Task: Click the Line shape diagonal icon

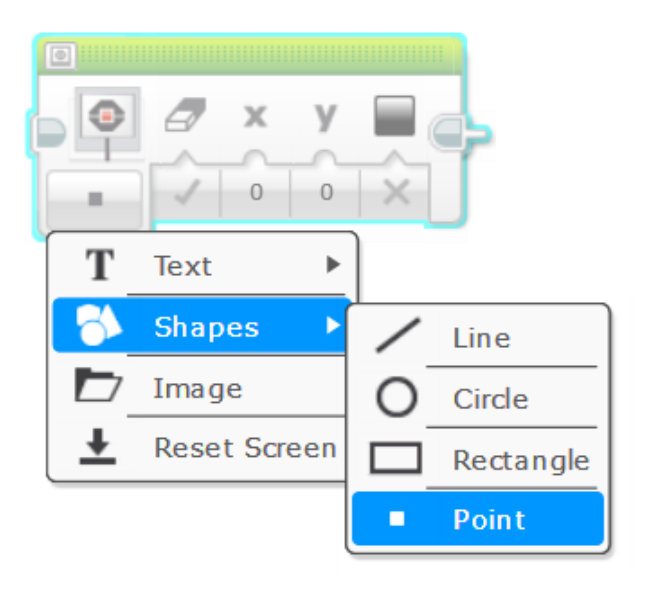Action: tap(396, 337)
